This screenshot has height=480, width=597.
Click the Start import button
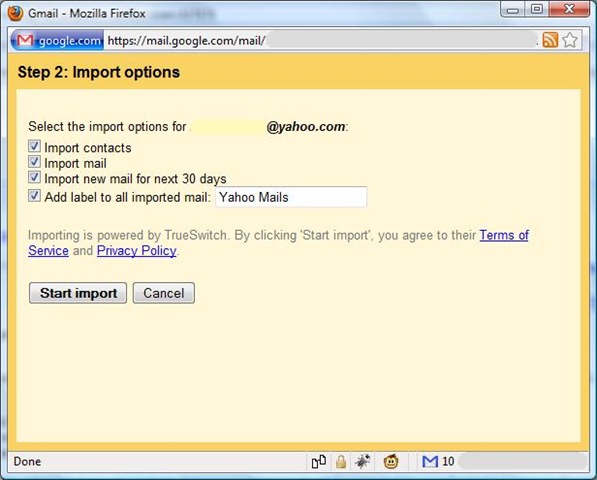click(78, 293)
